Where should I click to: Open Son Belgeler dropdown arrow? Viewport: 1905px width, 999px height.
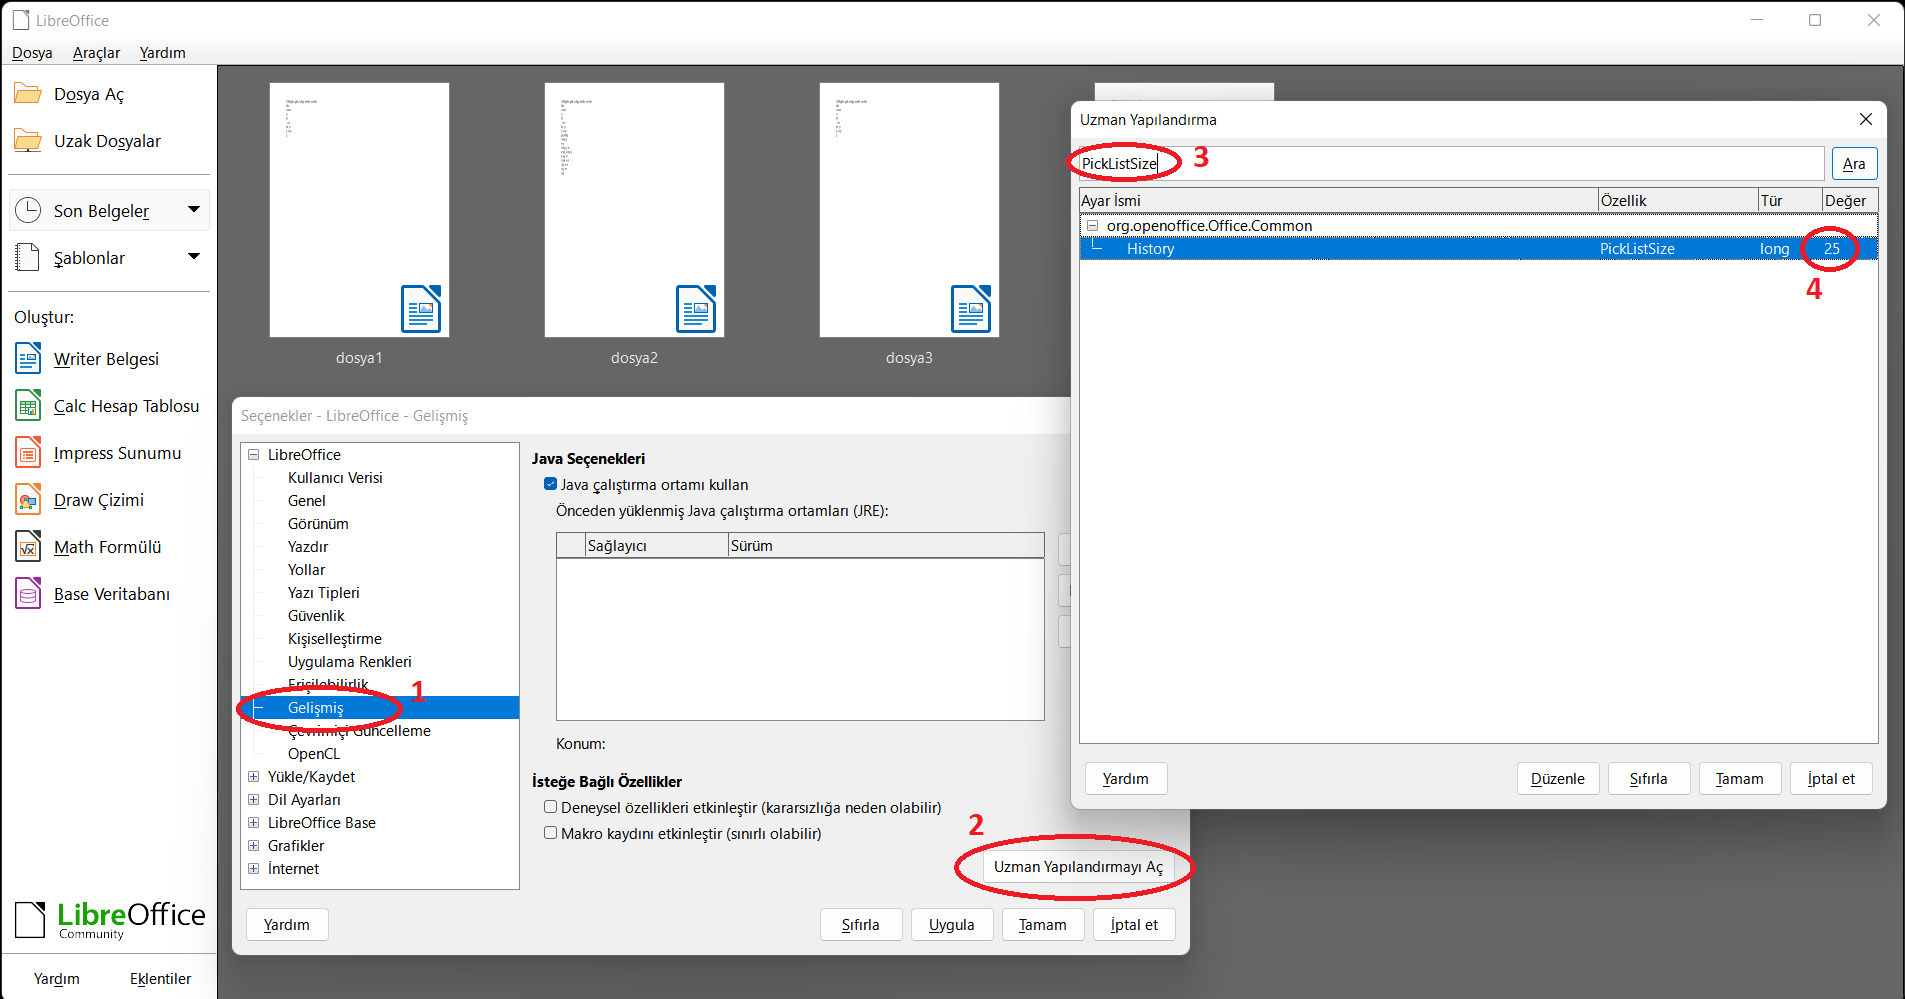click(194, 210)
